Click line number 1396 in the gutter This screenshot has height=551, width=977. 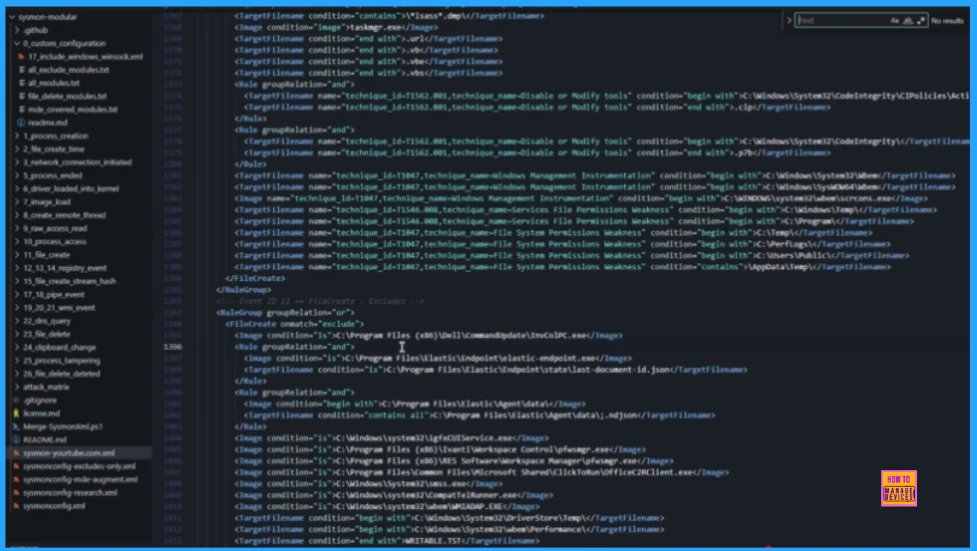click(x=173, y=347)
